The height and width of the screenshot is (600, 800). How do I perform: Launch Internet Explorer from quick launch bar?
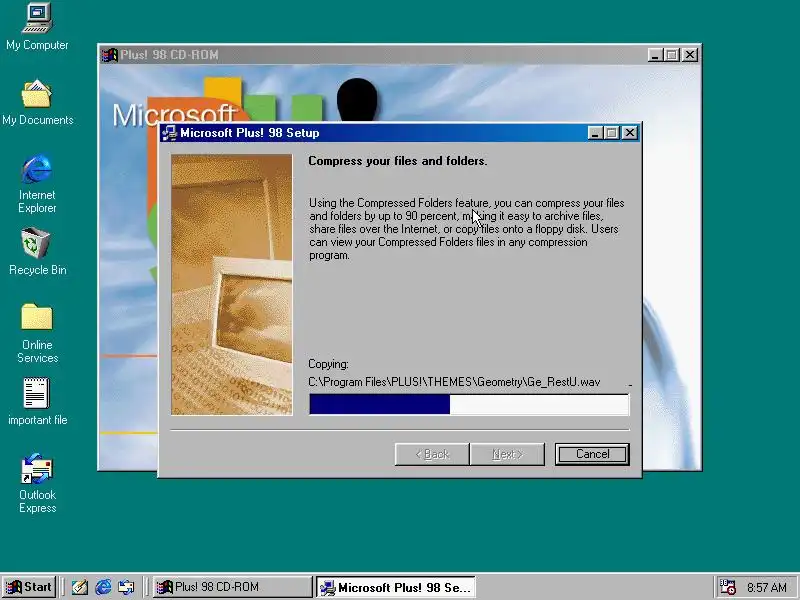103,587
